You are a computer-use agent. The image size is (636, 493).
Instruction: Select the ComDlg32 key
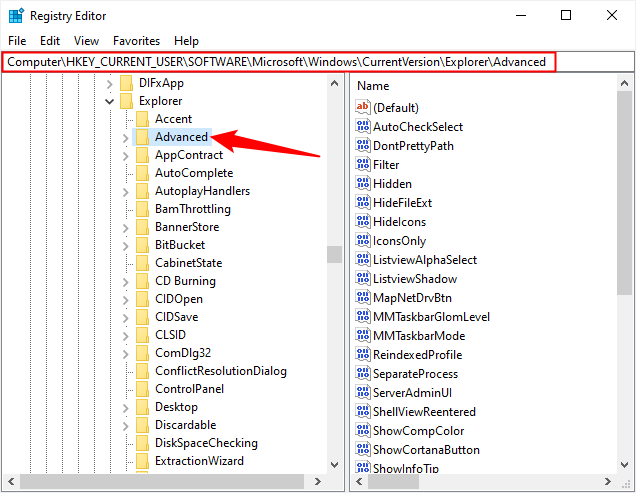(x=183, y=353)
